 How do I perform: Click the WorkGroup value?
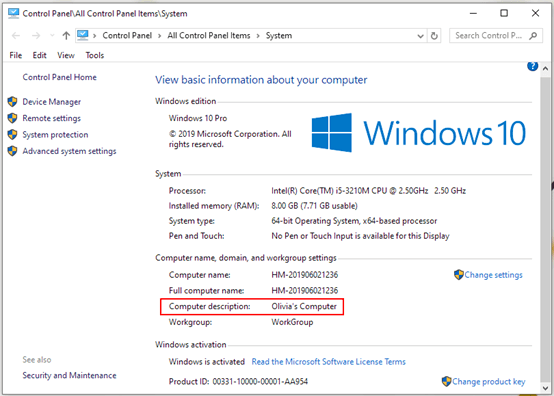click(x=292, y=322)
